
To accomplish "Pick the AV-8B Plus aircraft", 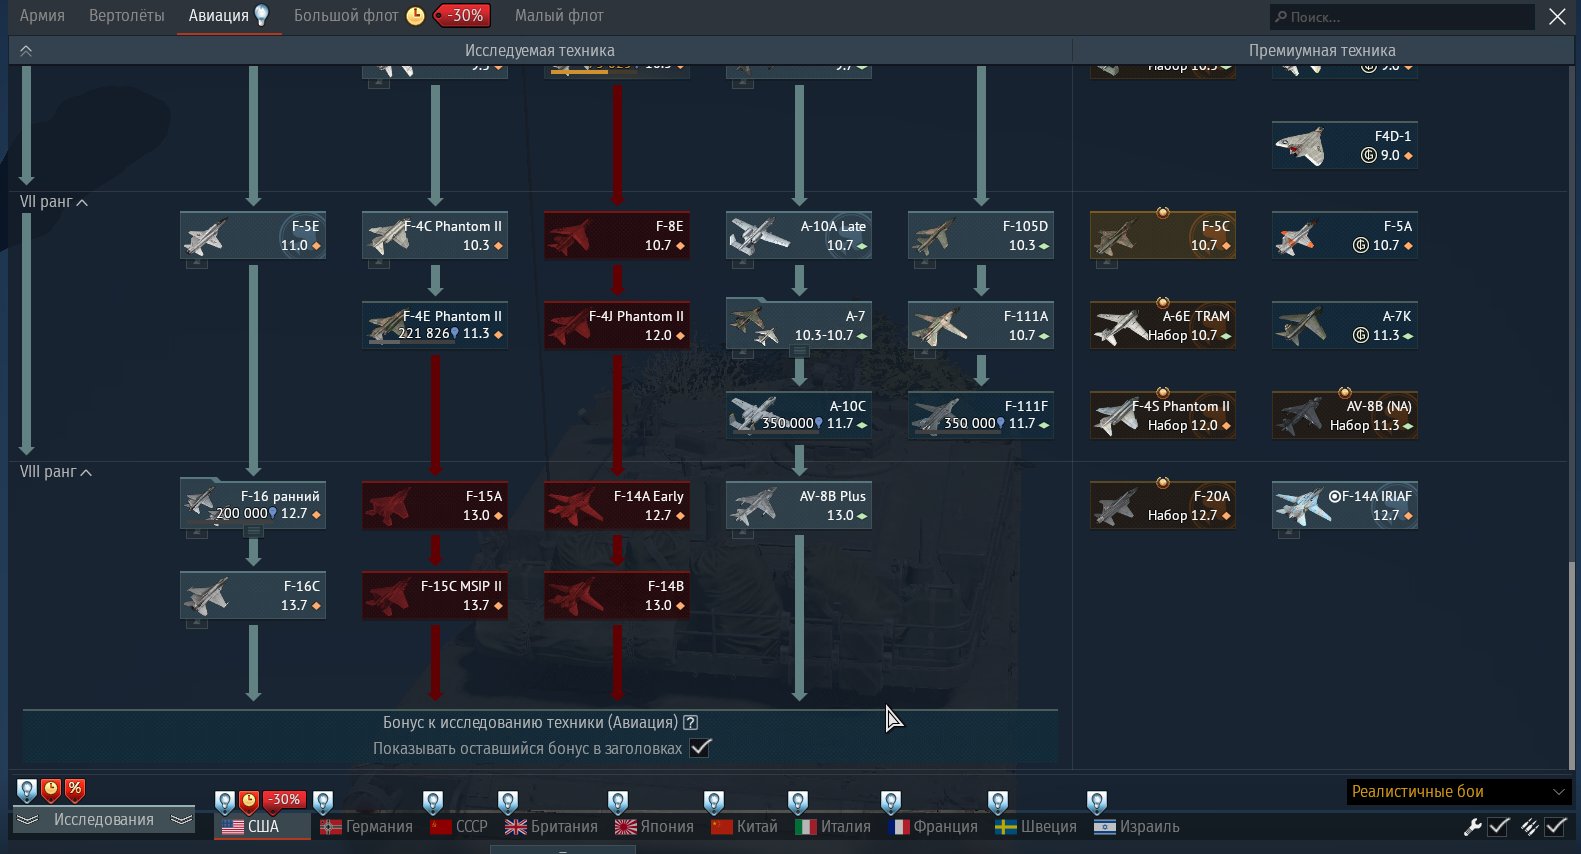I will coord(798,505).
